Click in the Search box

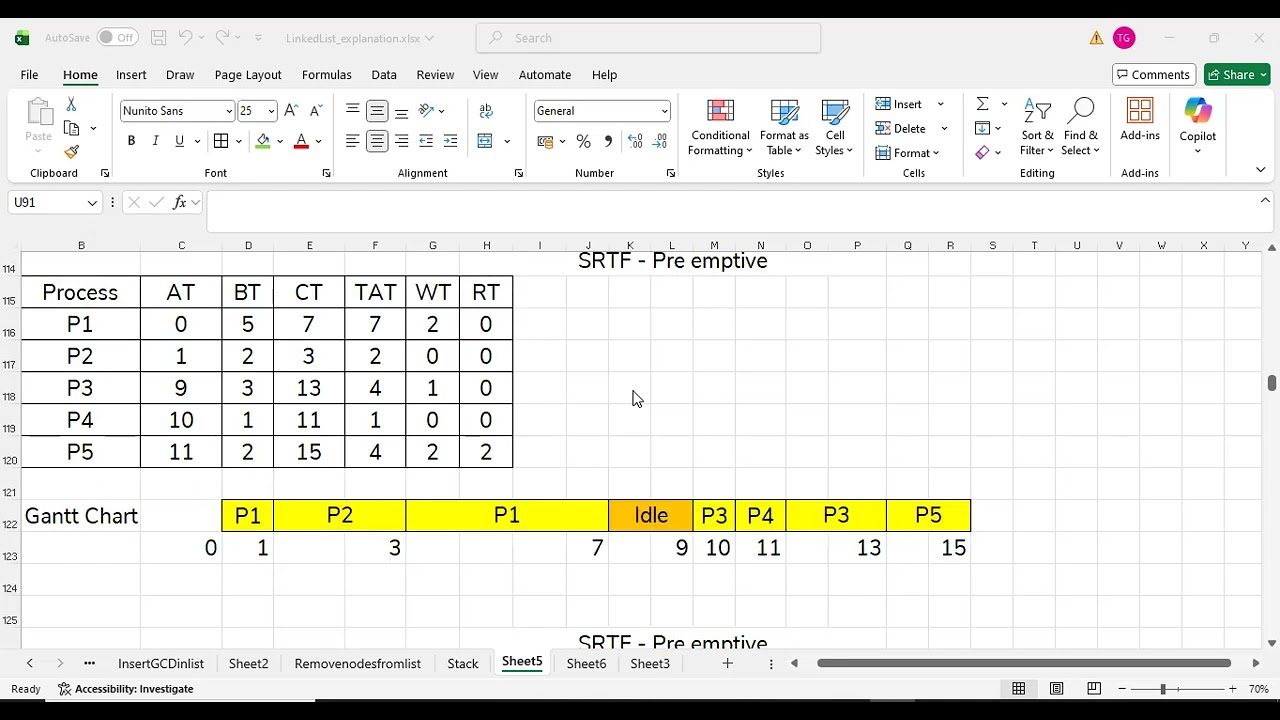click(x=649, y=38)
